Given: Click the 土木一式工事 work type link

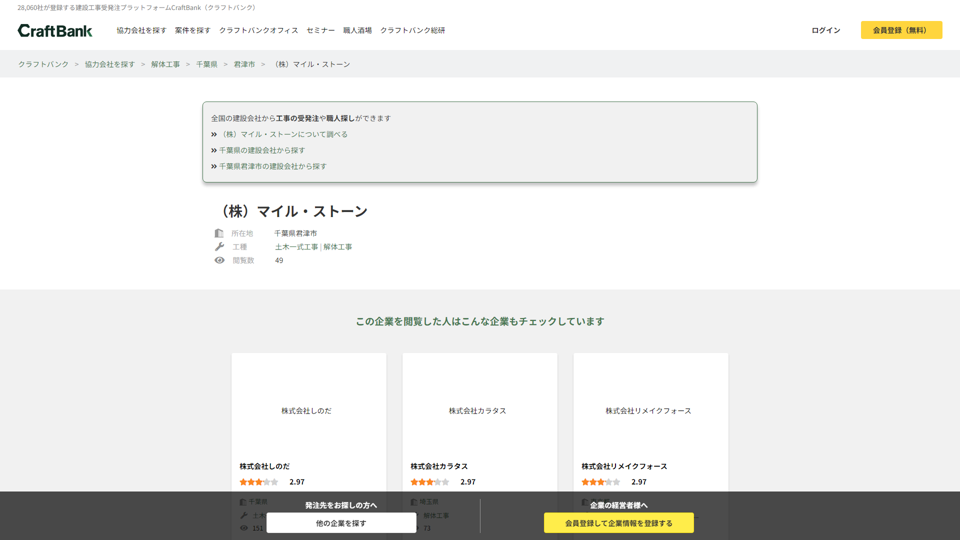Looking at the screenshot, I should tap(296, 247).
